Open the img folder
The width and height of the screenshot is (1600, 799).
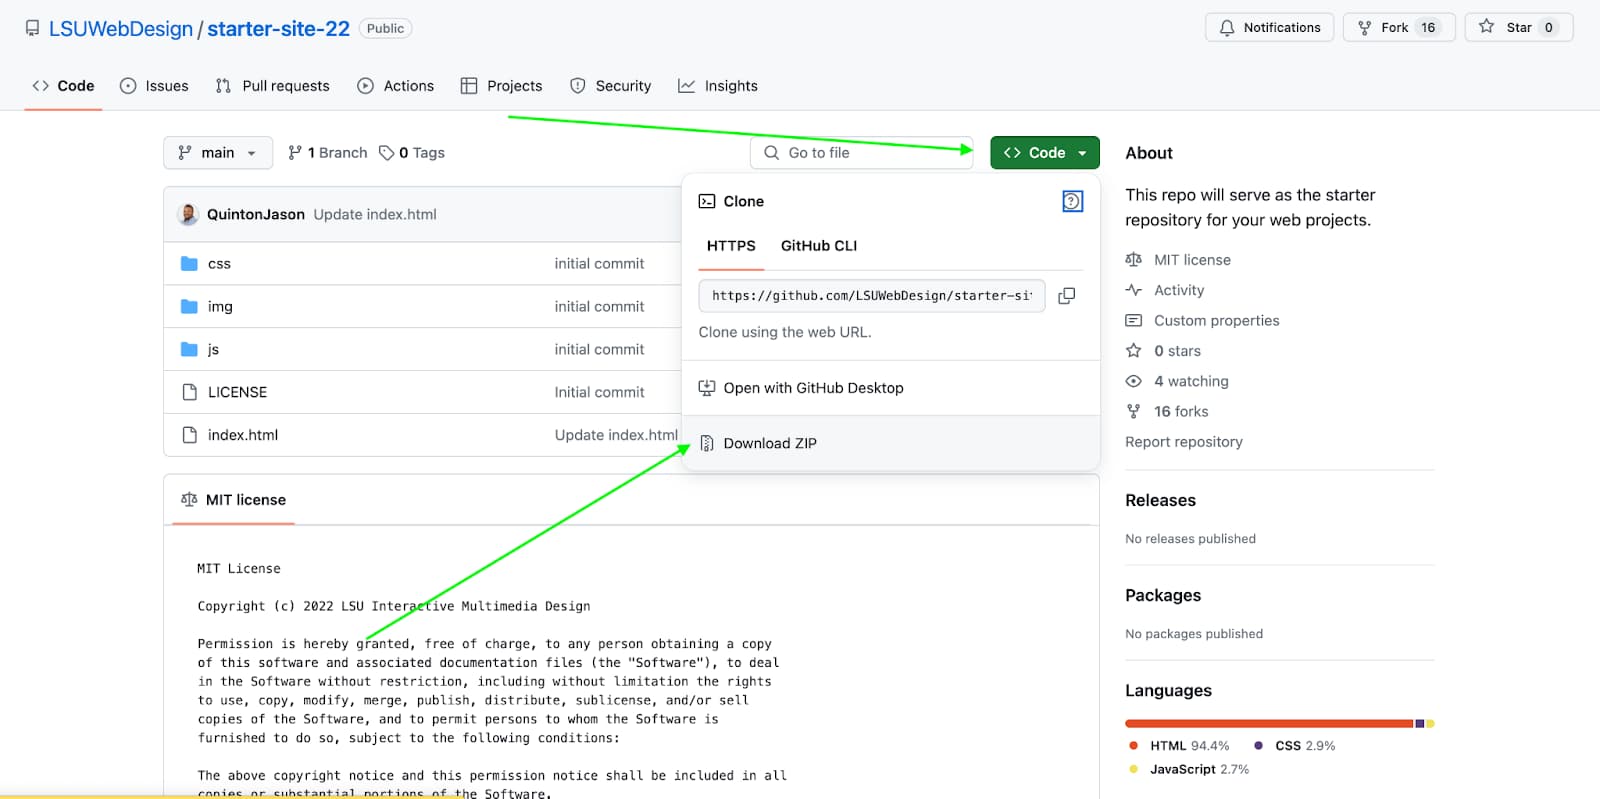(220, 307)
